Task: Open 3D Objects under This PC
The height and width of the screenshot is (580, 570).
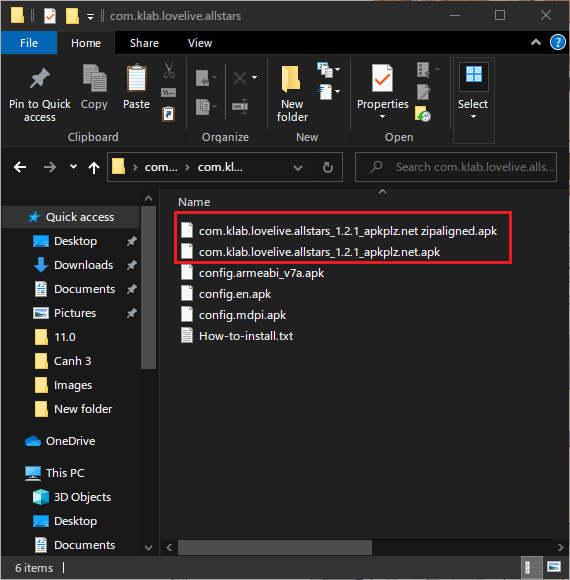Action: (x=72, y=497)
